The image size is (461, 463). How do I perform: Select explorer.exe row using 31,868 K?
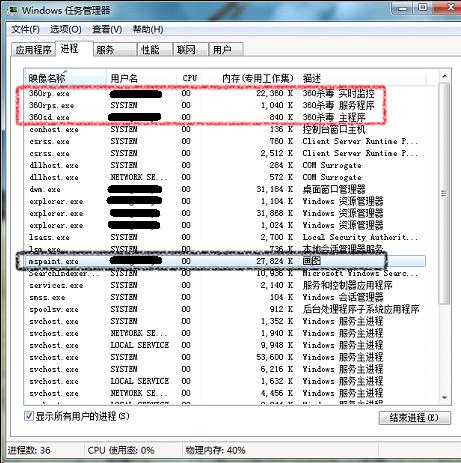tap(225, 213)
